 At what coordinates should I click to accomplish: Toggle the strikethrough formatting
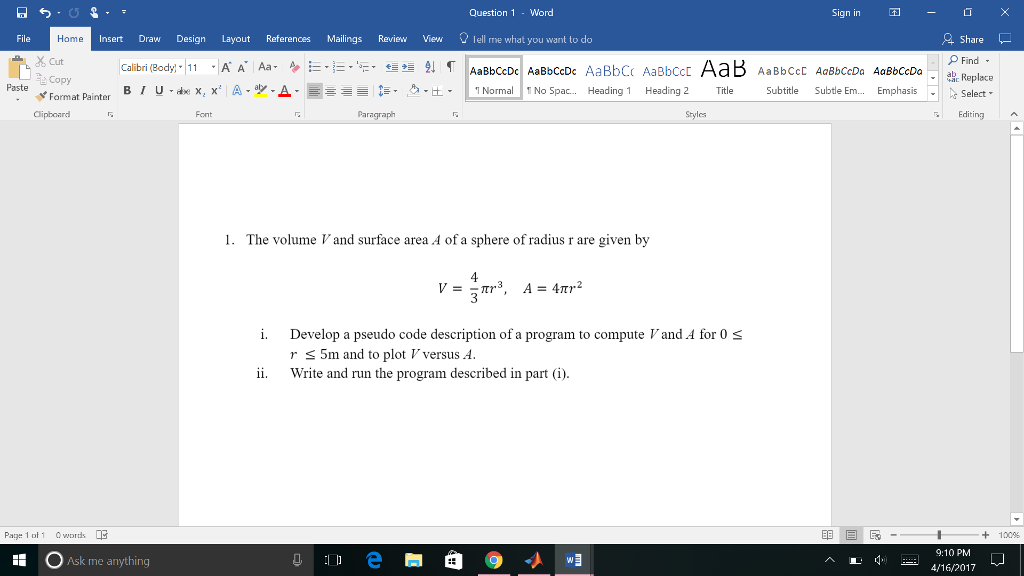tap(184, 90)
